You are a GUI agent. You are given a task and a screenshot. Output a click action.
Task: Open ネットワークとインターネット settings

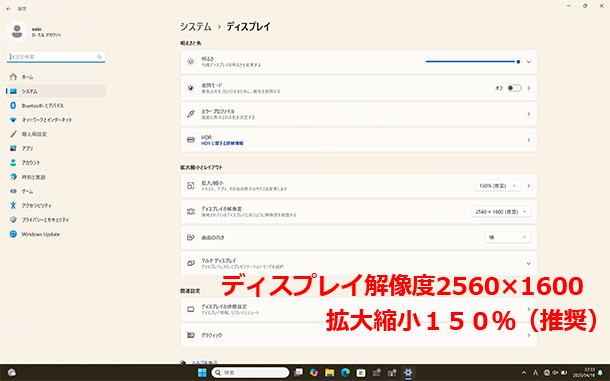pyautogui.click(x=56, y=120)
